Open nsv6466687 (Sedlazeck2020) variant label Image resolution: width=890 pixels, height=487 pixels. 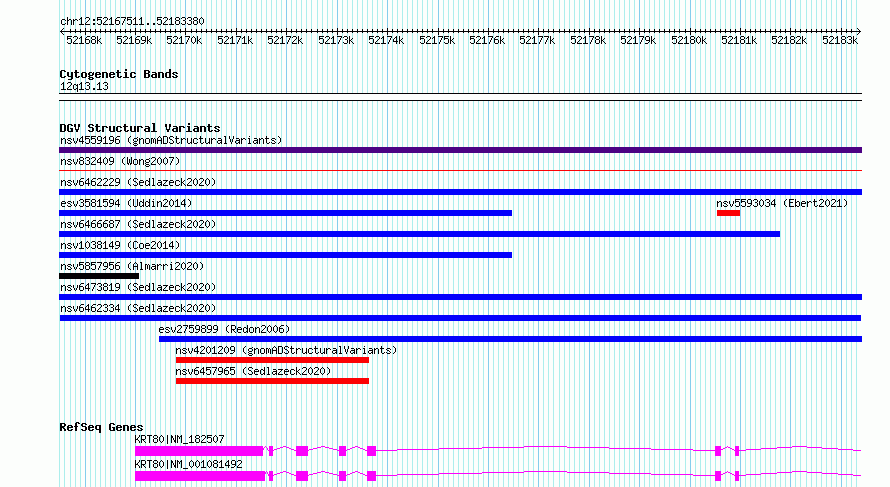(x=138, y=224)
